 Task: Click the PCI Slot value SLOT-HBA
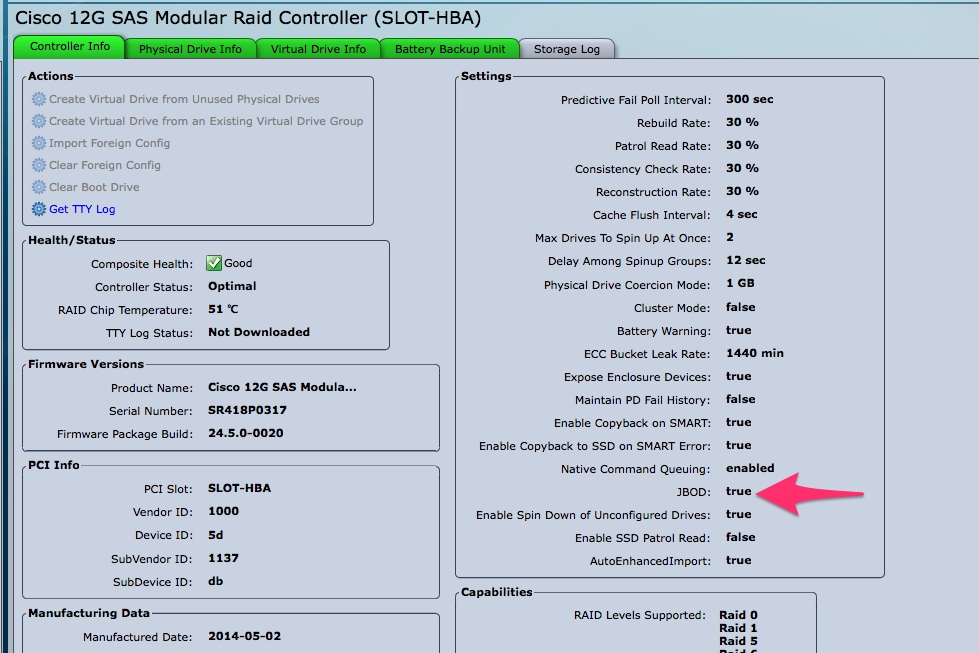(x=239, y=488)
